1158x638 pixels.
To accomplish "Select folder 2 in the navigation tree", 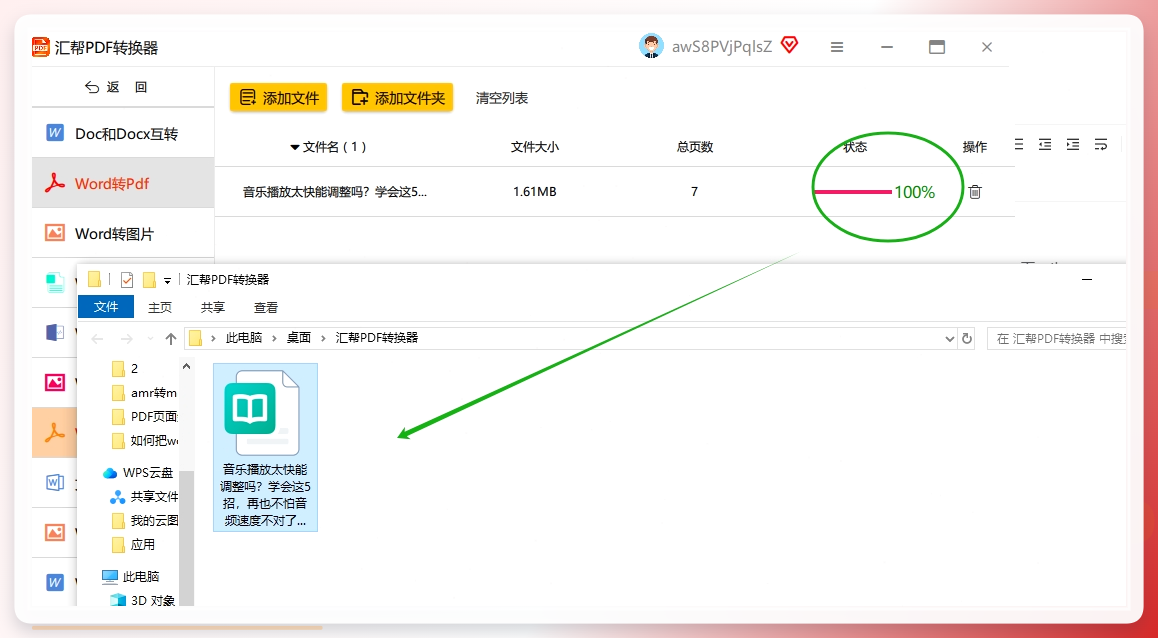I will tap(134, 368).
